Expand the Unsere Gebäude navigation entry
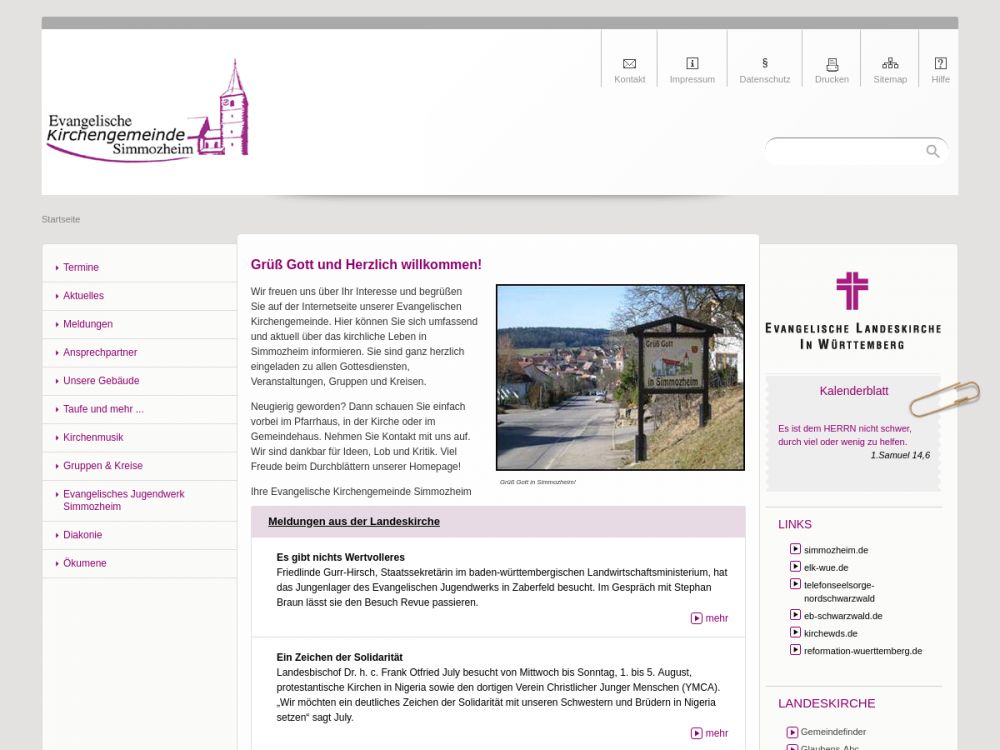The image size is (1000, 750). tap(101, 381)
